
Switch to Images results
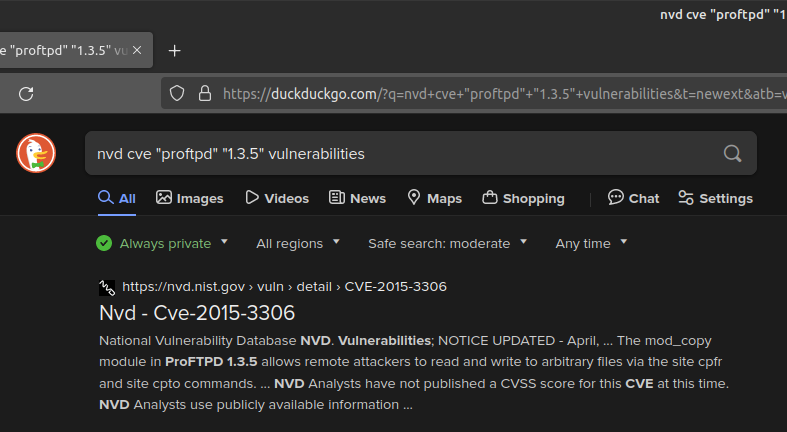coord(190,199)
